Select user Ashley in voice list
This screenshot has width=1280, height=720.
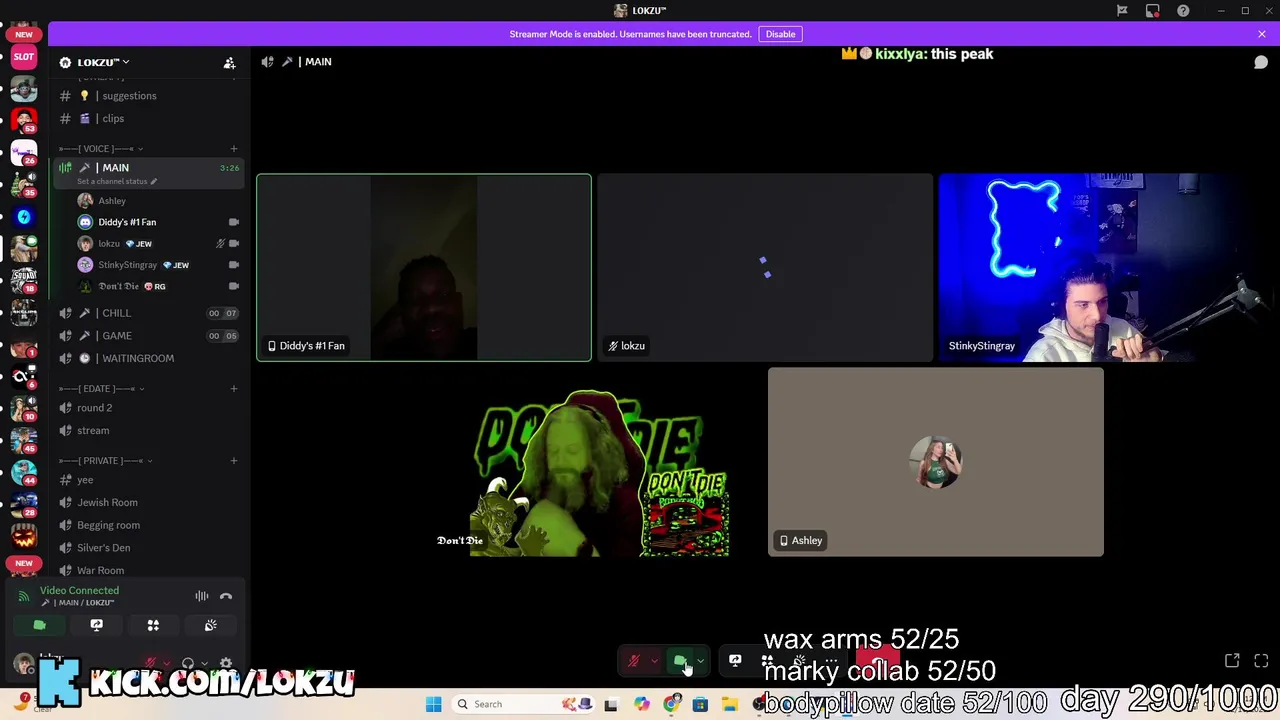click(158, 201)
